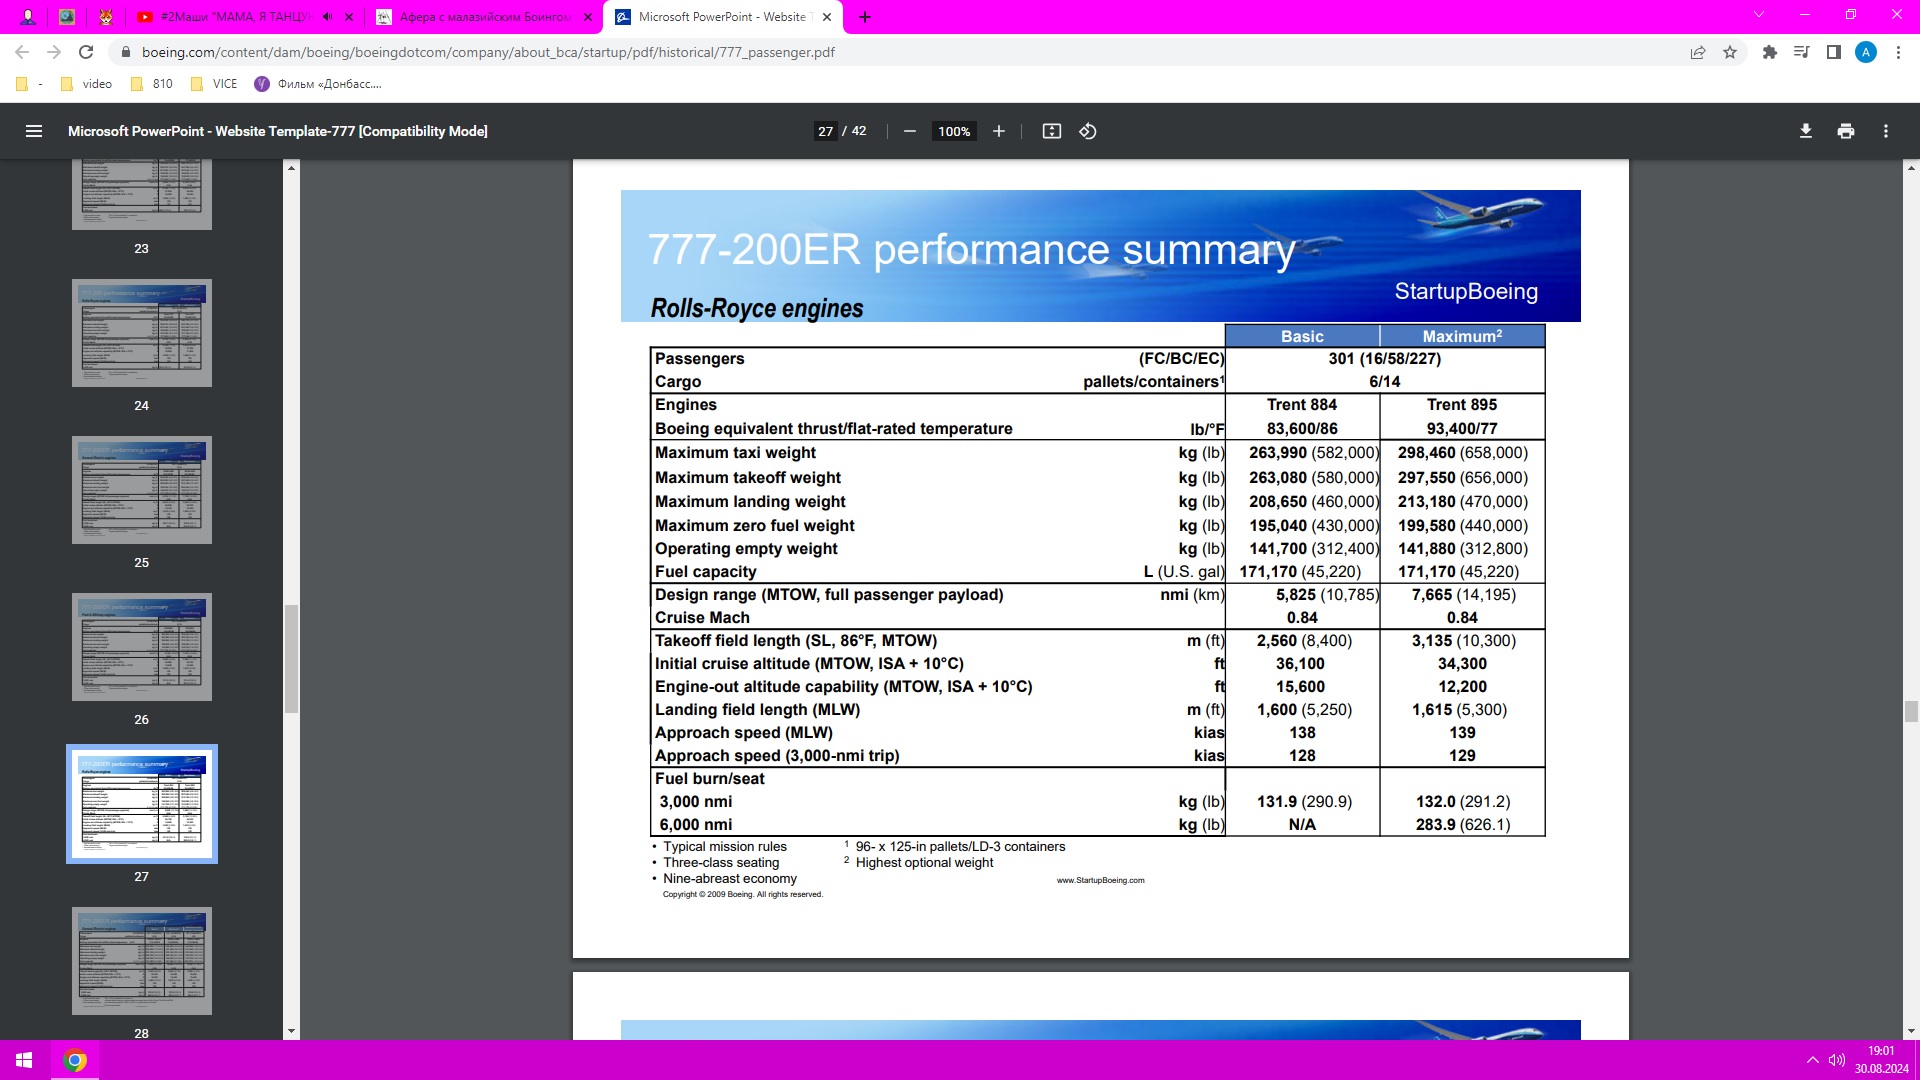Open the tab search chevron

pos(1759,15)
